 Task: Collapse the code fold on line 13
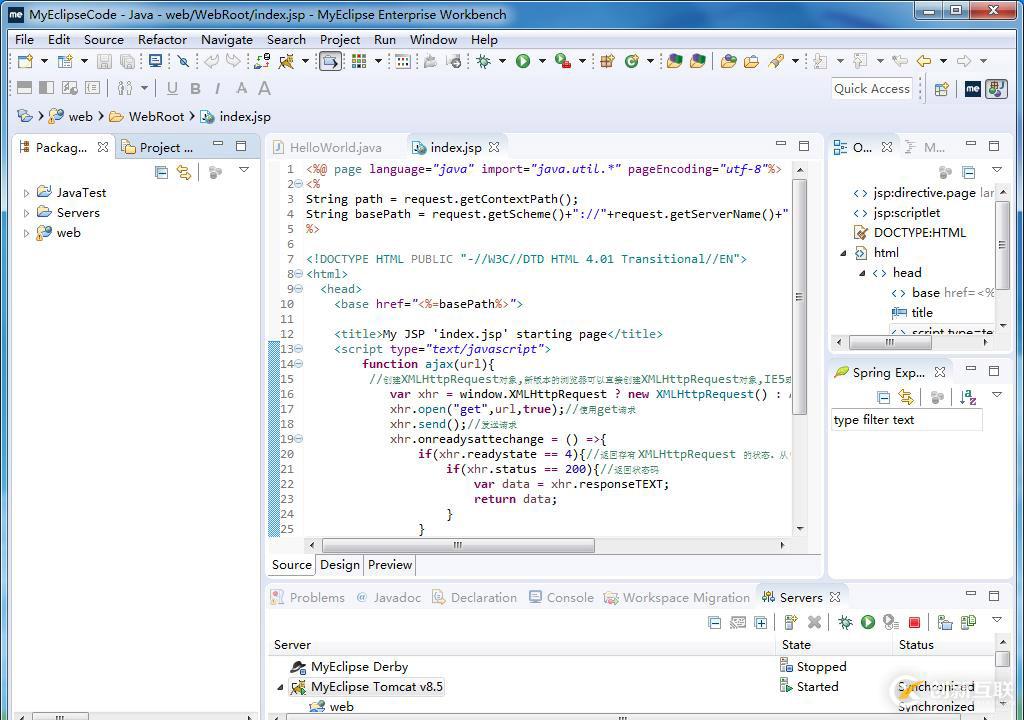299,349
